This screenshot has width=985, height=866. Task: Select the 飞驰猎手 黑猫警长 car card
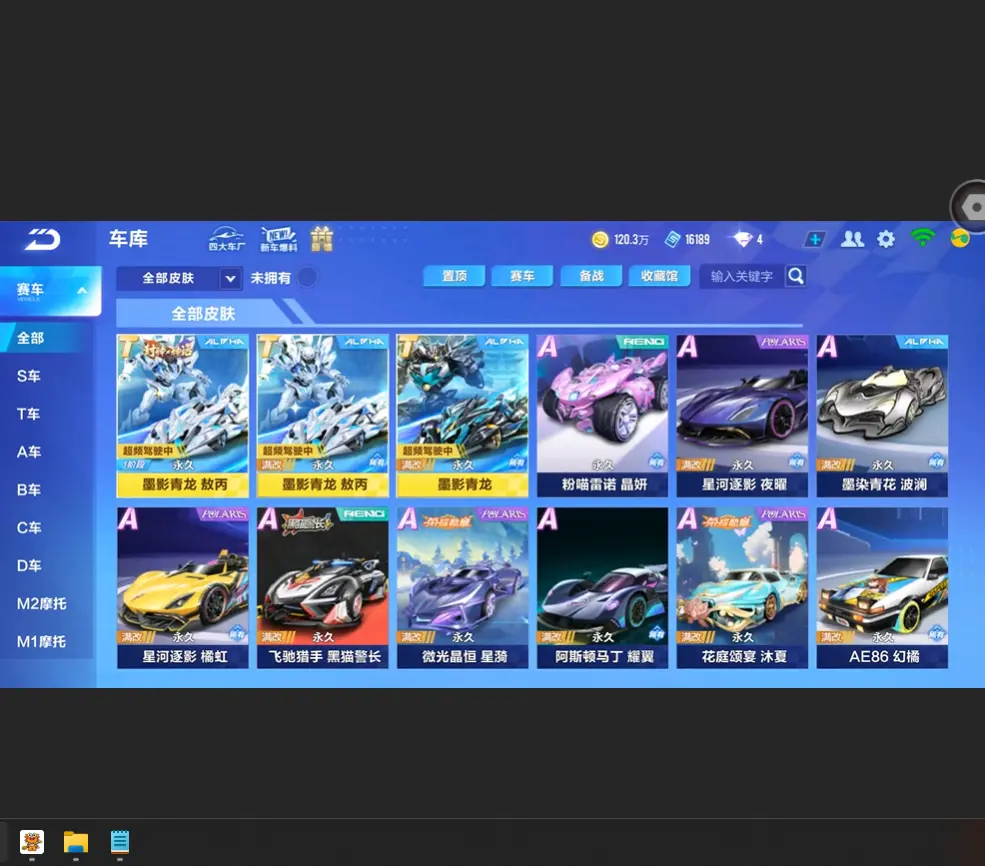323,588
